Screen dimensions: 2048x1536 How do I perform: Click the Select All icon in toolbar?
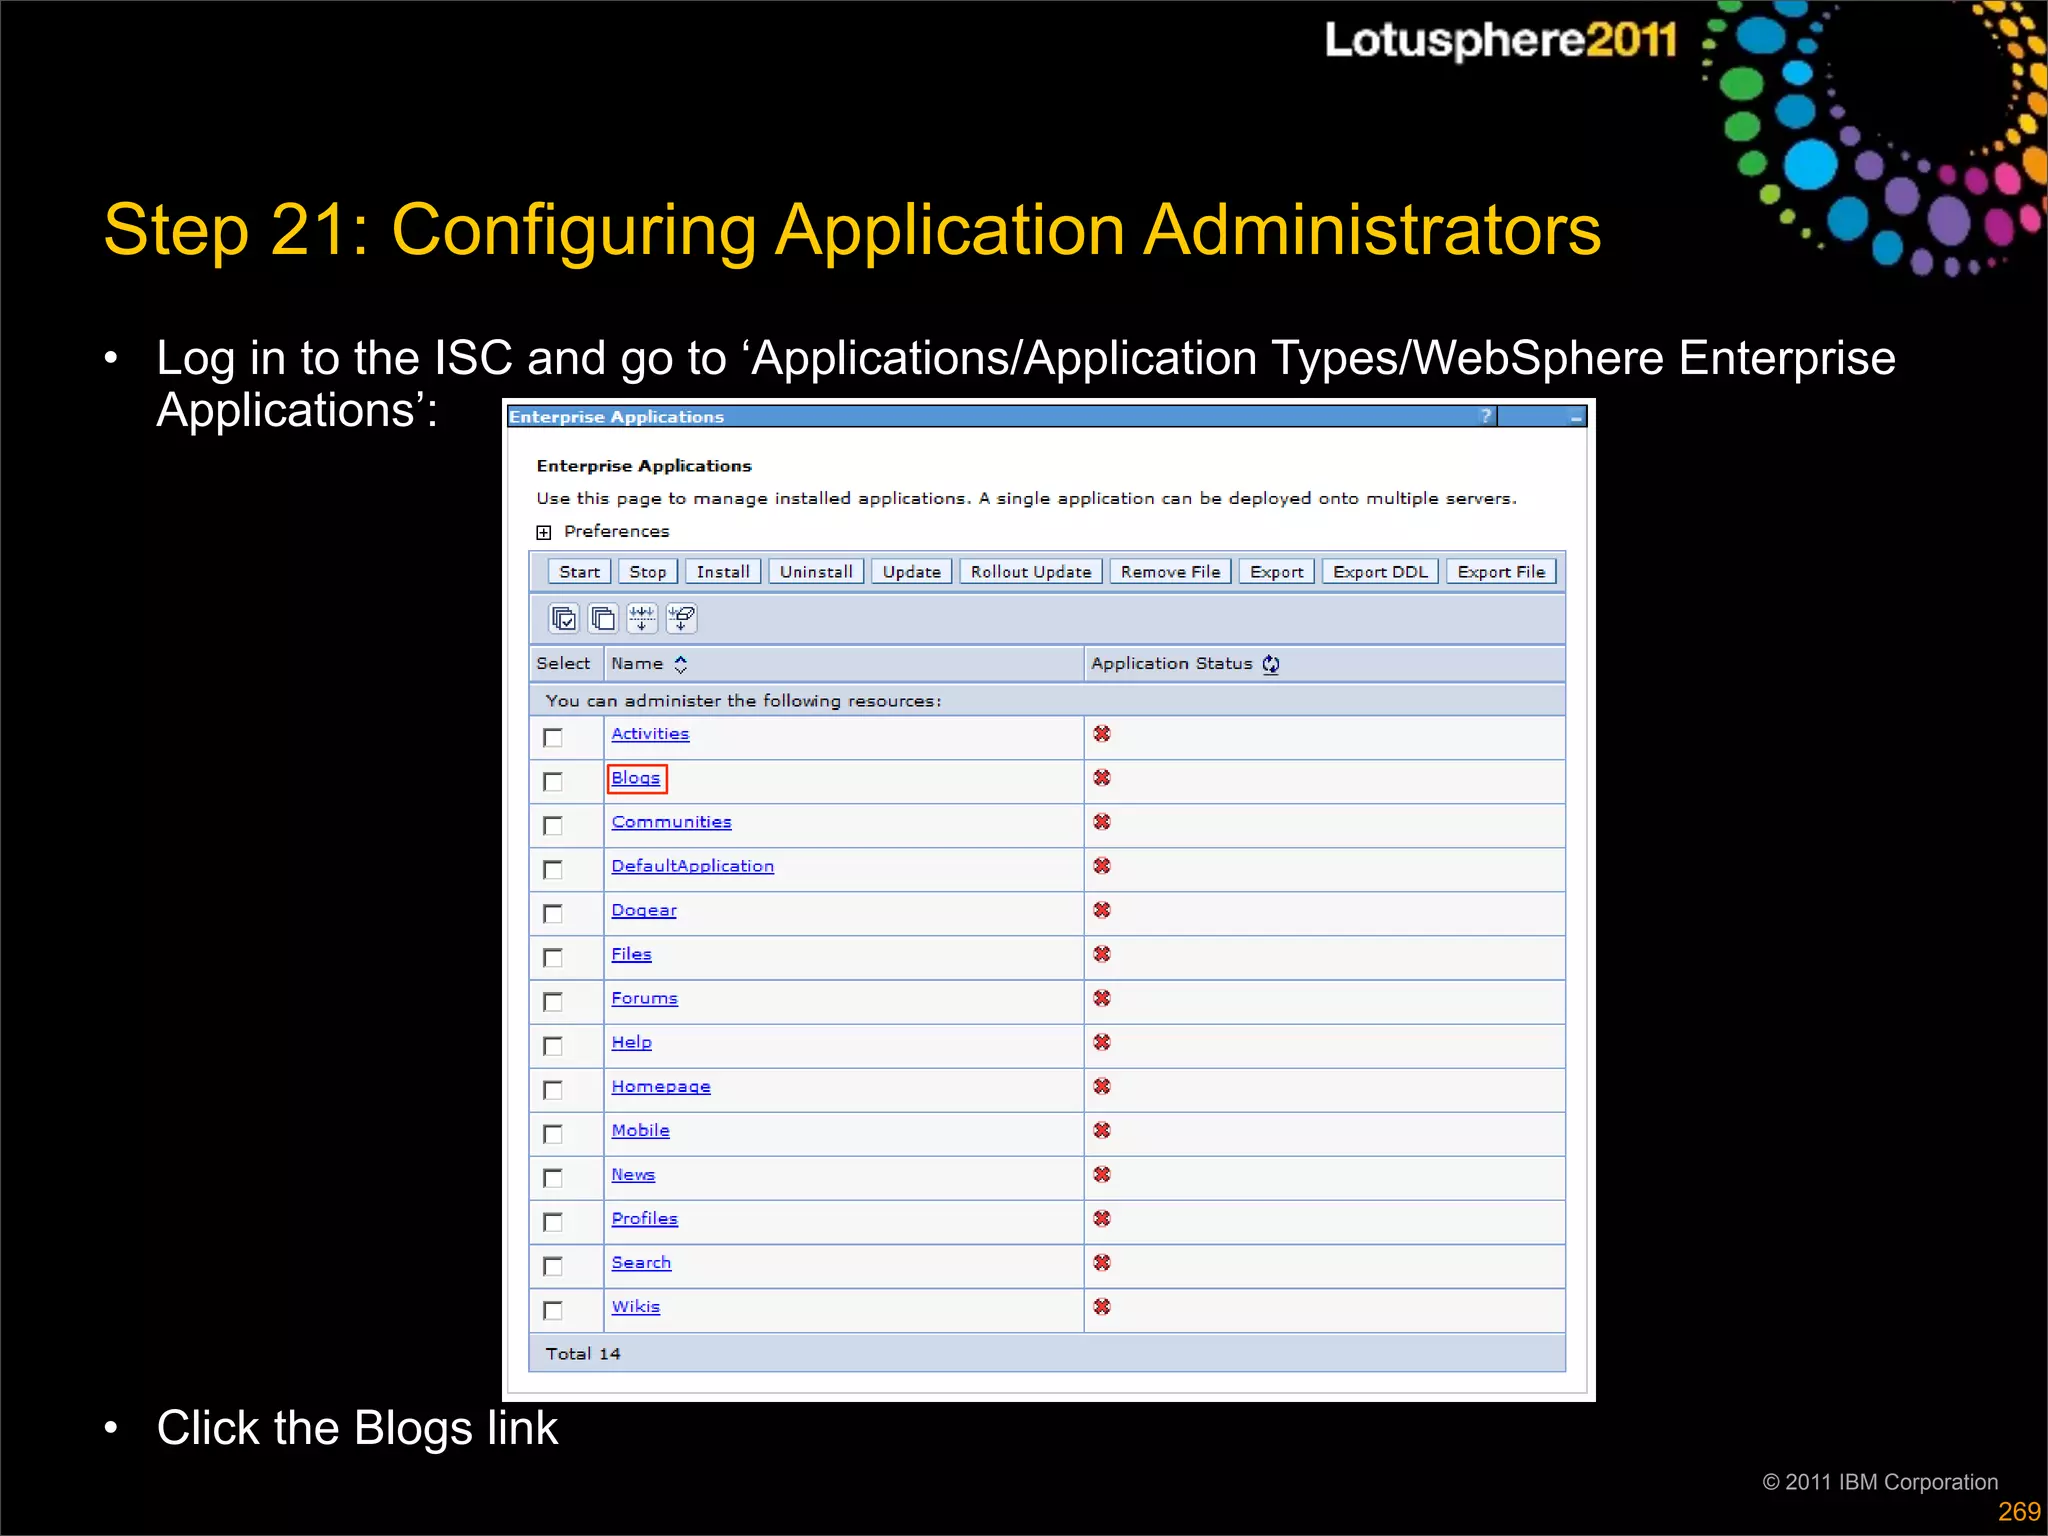click(564, 619)
